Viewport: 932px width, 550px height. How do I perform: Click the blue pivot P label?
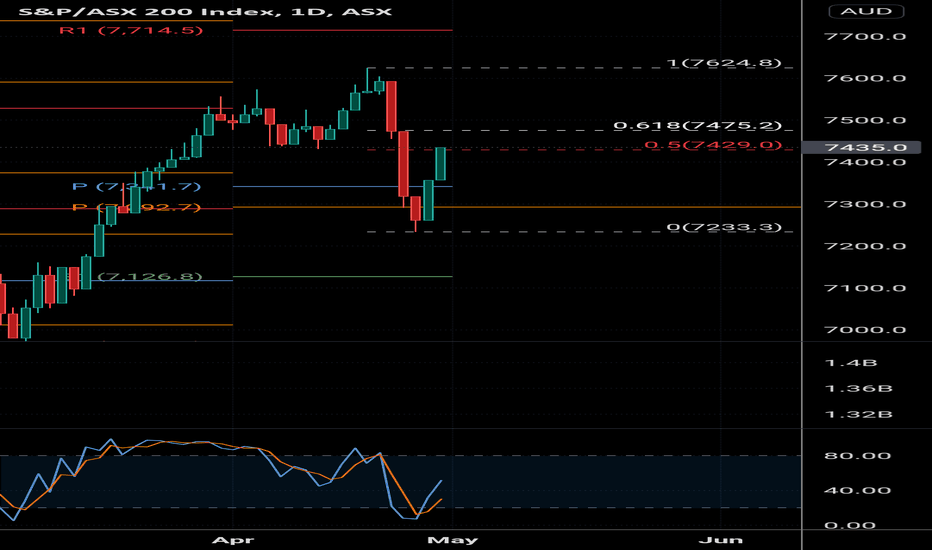pos(136,186)
